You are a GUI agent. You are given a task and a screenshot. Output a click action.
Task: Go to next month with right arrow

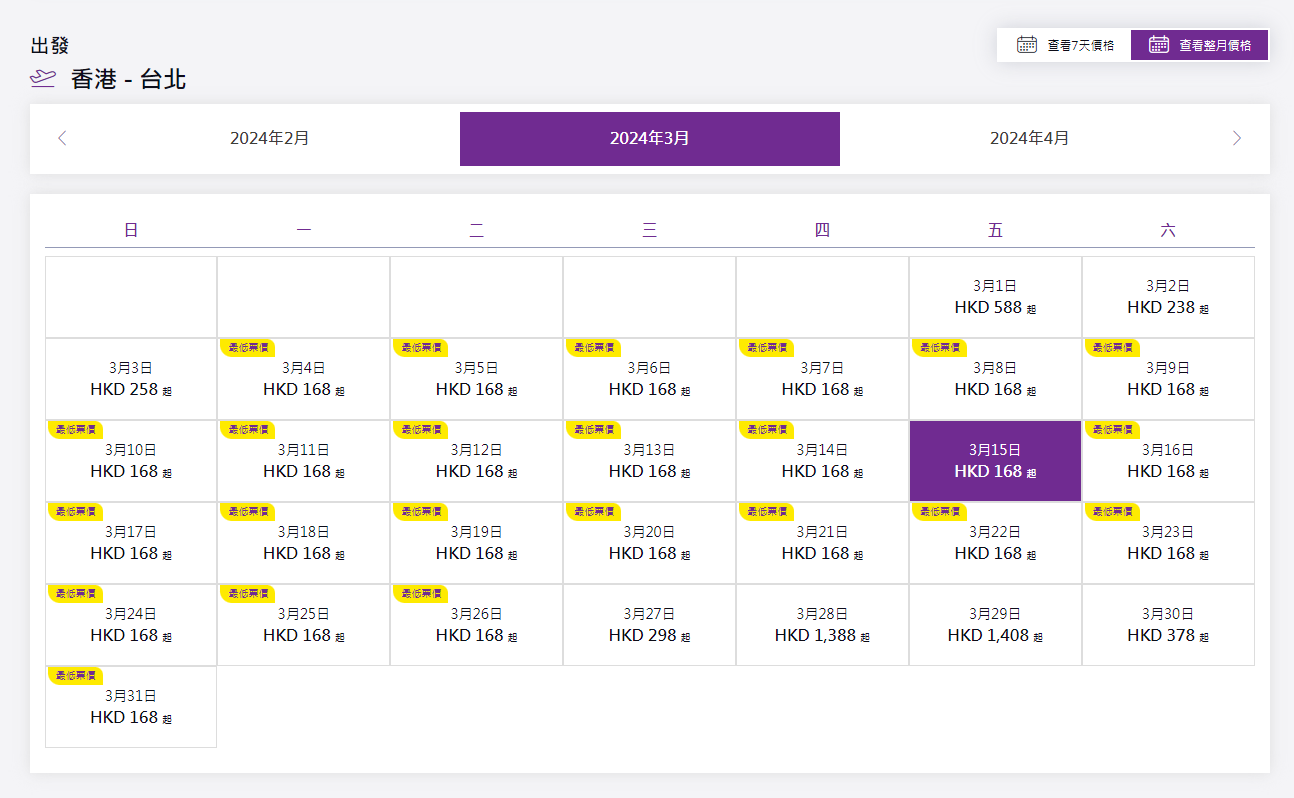point(1237,138)
